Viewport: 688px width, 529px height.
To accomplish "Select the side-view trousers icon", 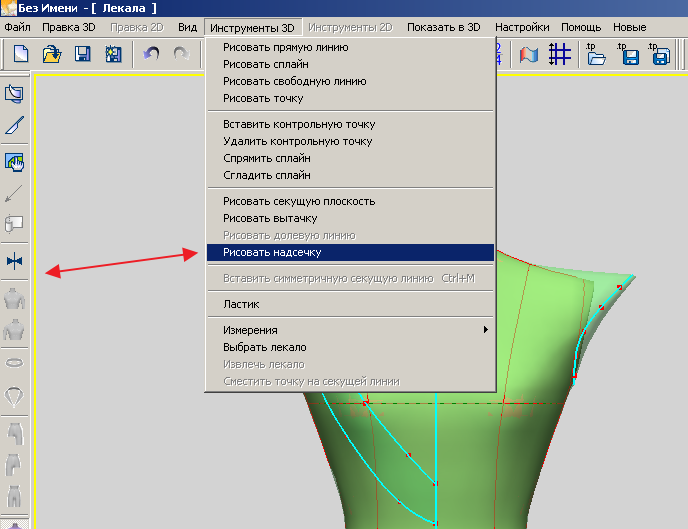I will click(x=15, y=434).
